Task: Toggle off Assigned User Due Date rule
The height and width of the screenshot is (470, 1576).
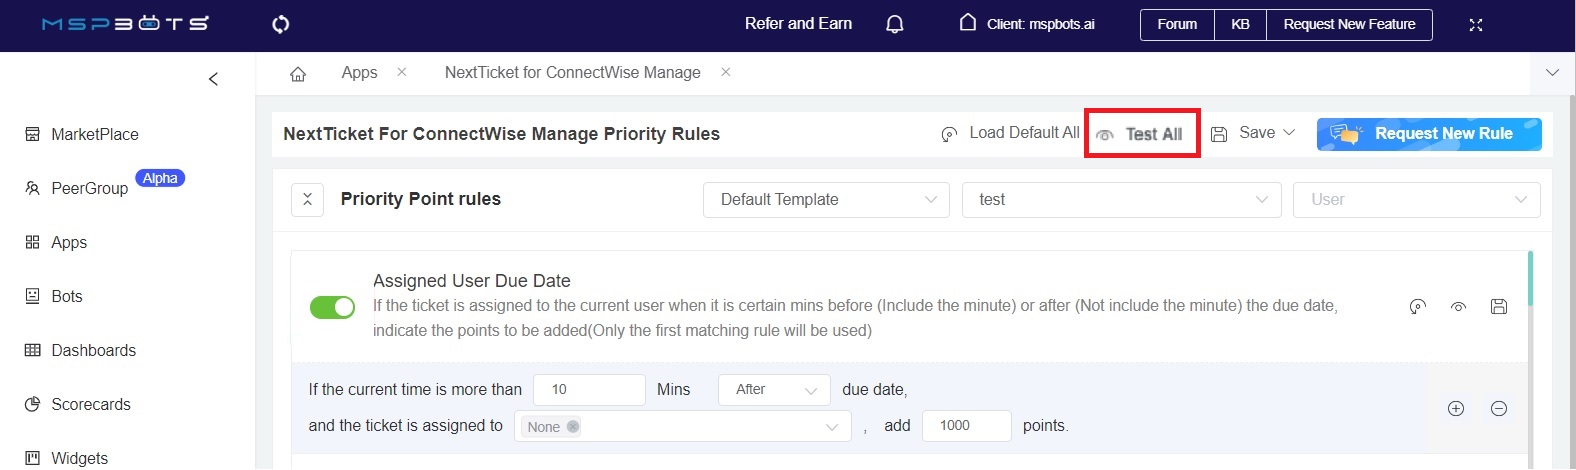Action: pos(332,307)
